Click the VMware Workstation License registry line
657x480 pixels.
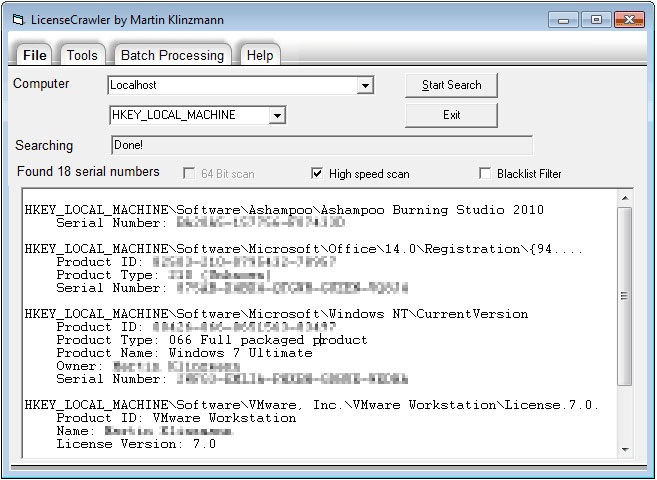tap(312, 405)
